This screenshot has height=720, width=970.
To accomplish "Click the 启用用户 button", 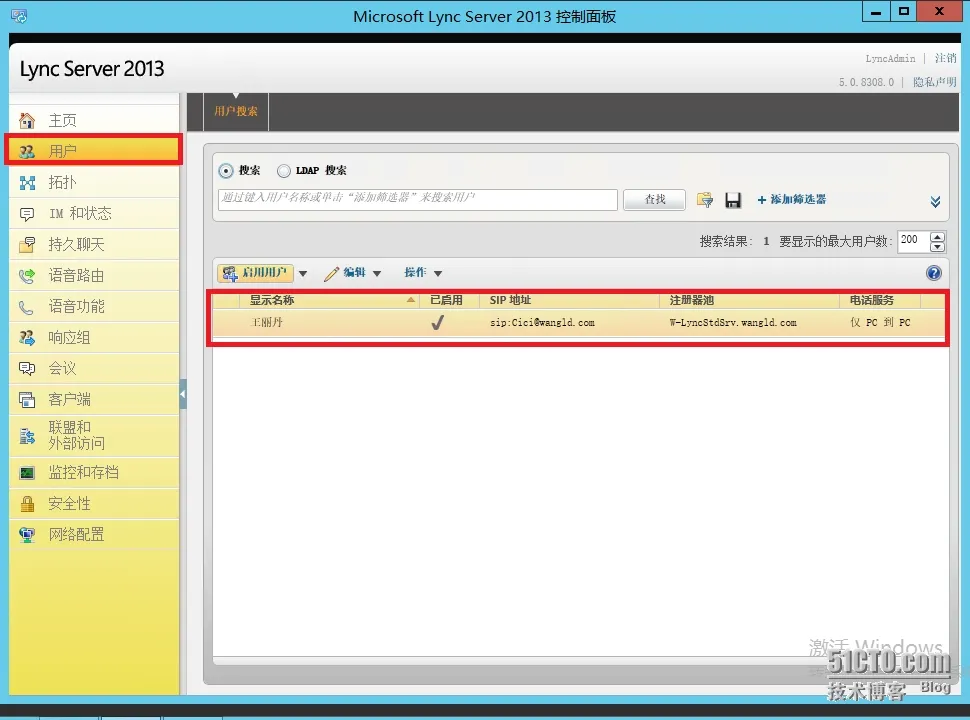I will tap(255, 273).
